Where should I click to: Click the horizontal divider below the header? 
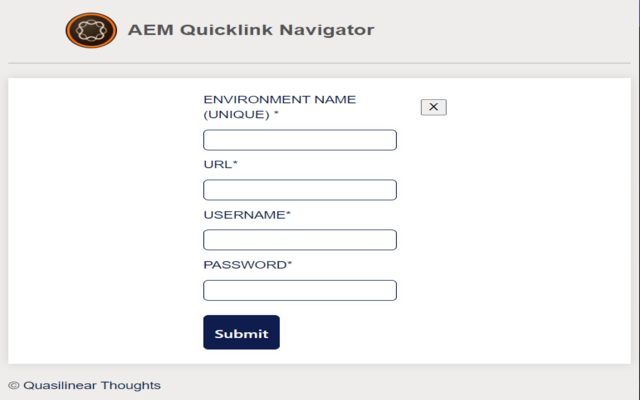320,64
